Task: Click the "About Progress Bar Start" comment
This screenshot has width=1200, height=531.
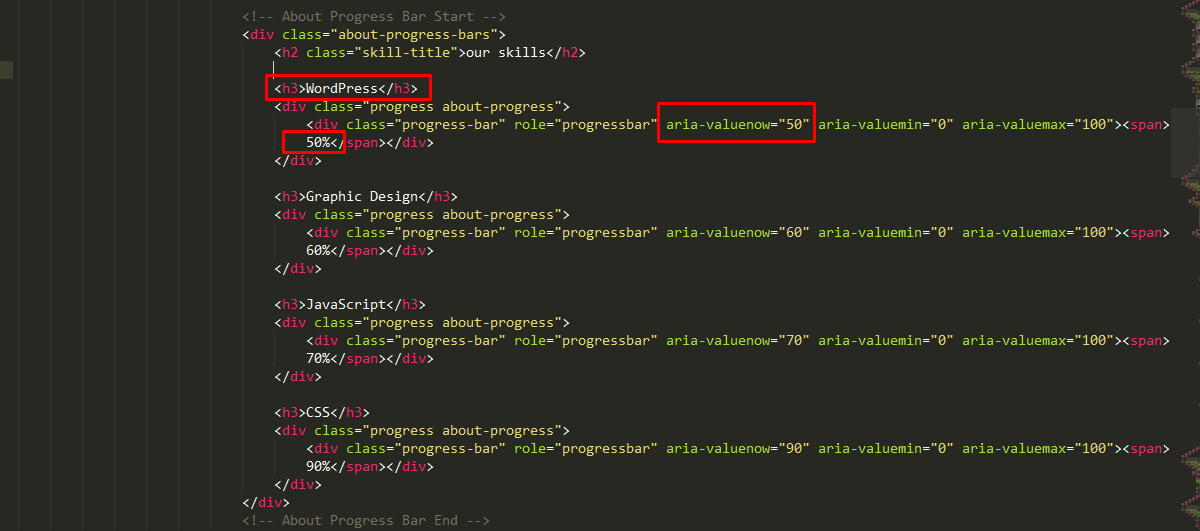Action: coord(374,17)
